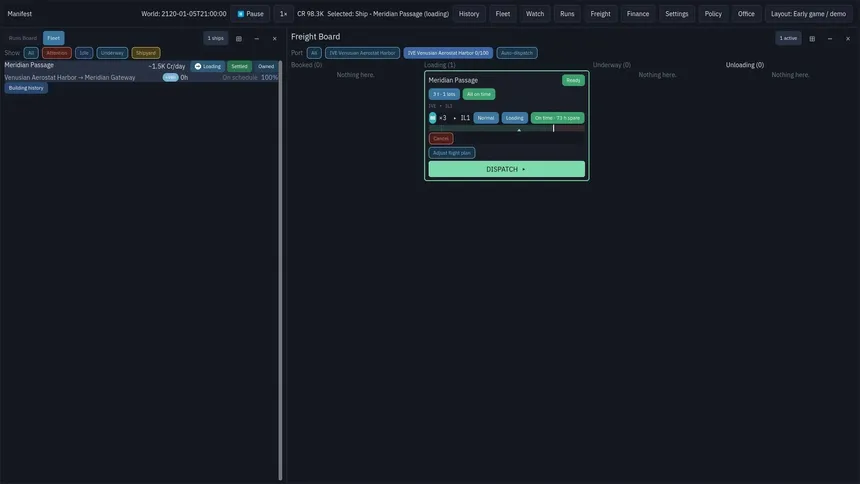Screen dimensions: 860x484
Task: Select the Meridian Passage ship row
Action: click(x=140, y=71)
